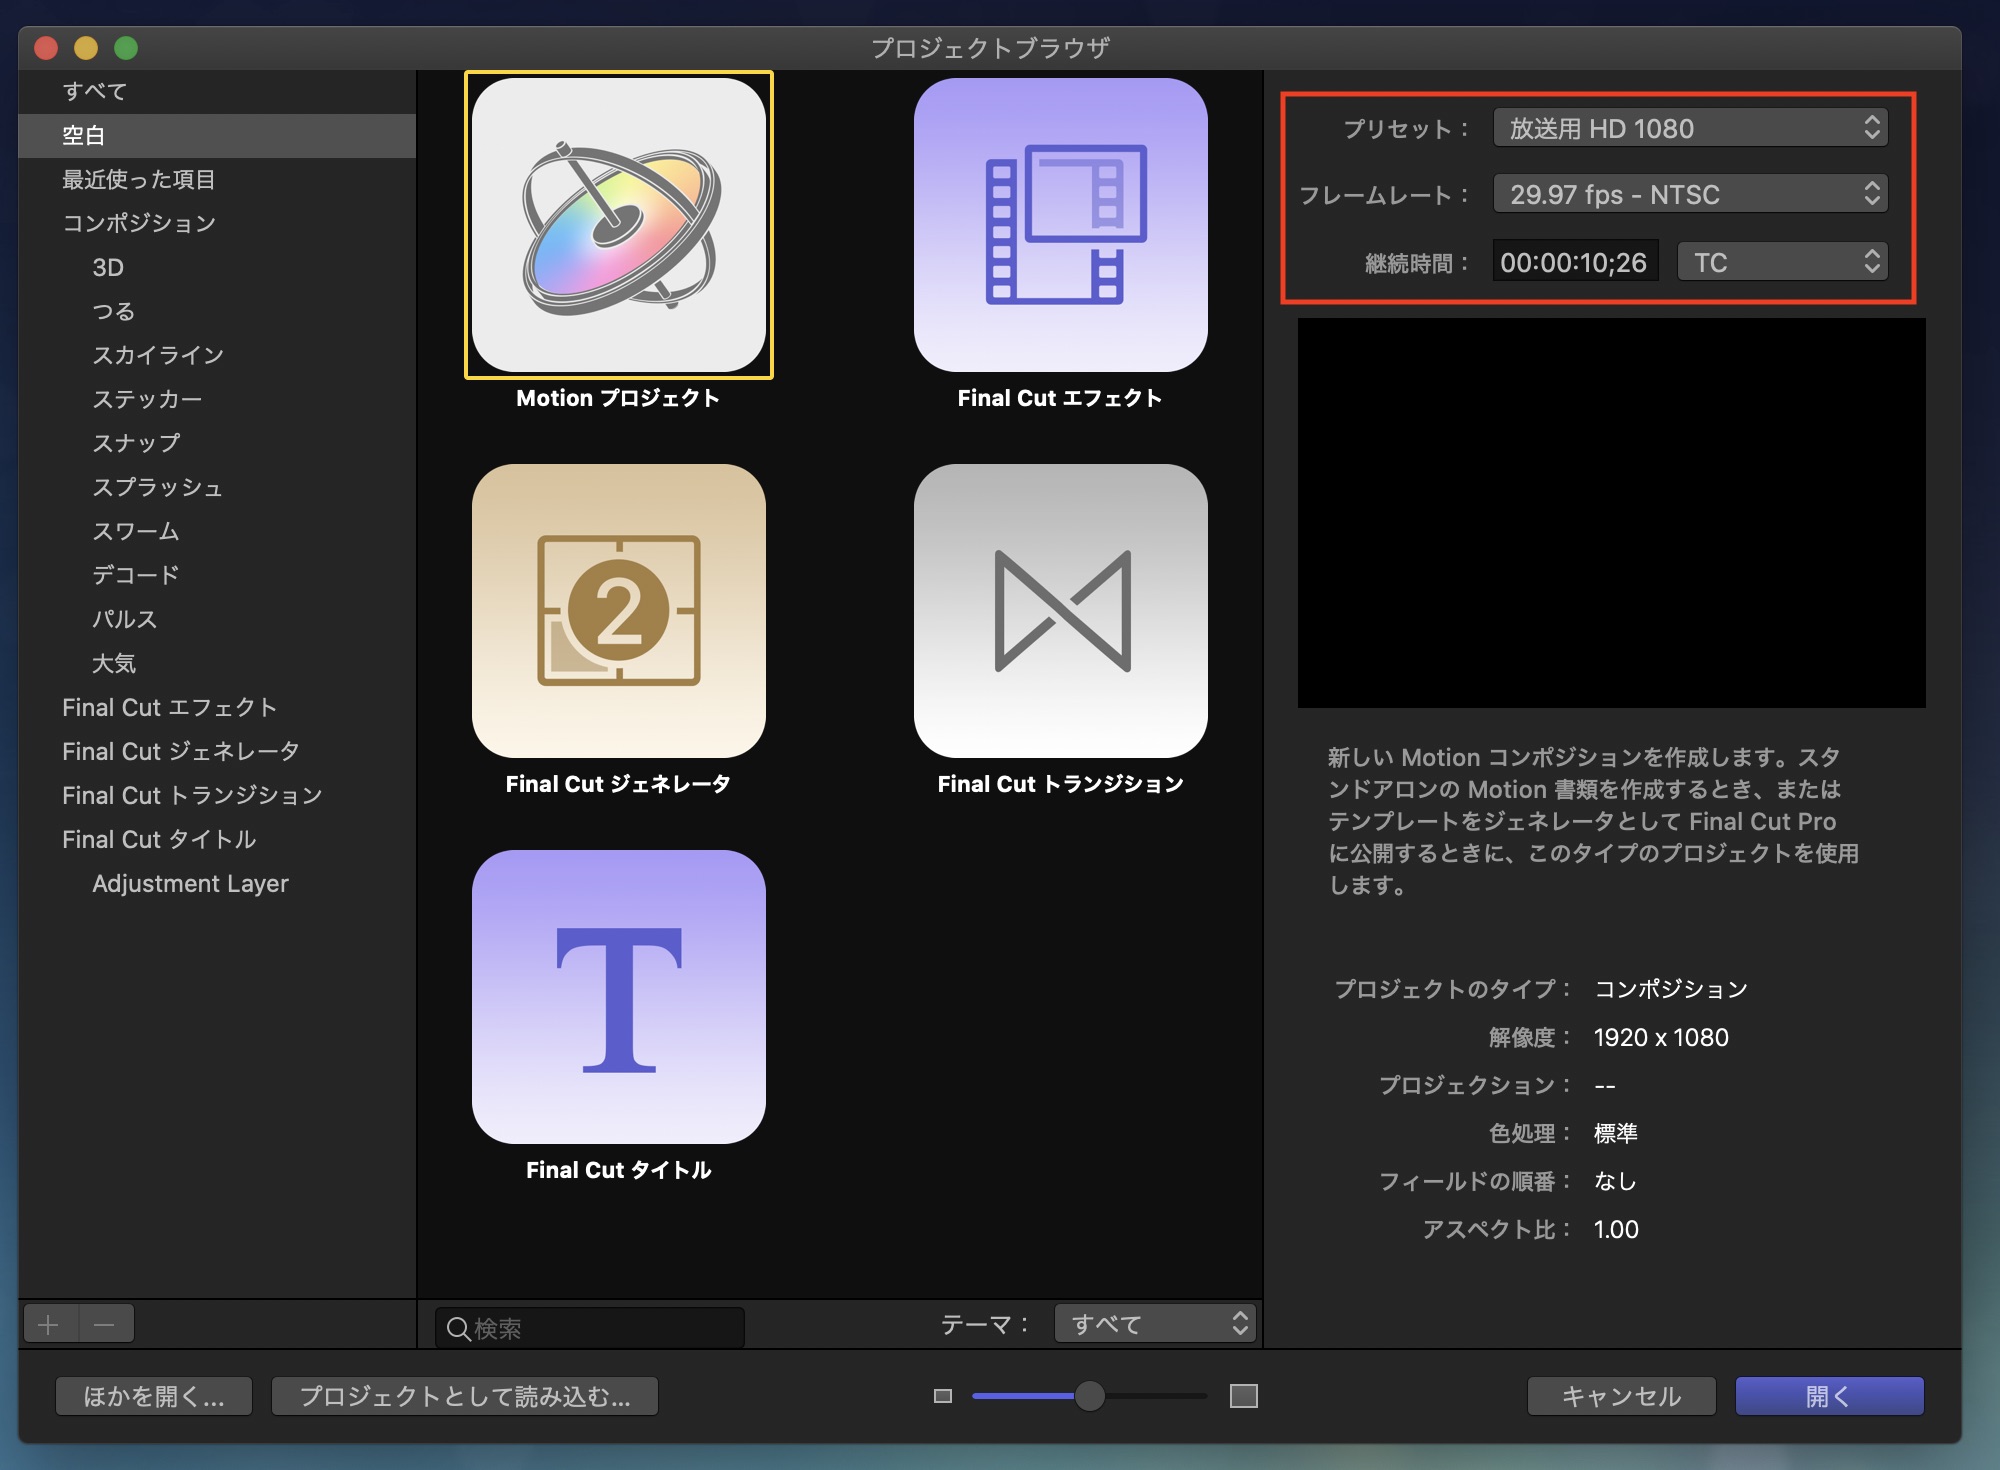Open the TC duration unit dropdown
This screenshot has height=1470, width=2000.
pyautogui.click(x=1782, y=262)
